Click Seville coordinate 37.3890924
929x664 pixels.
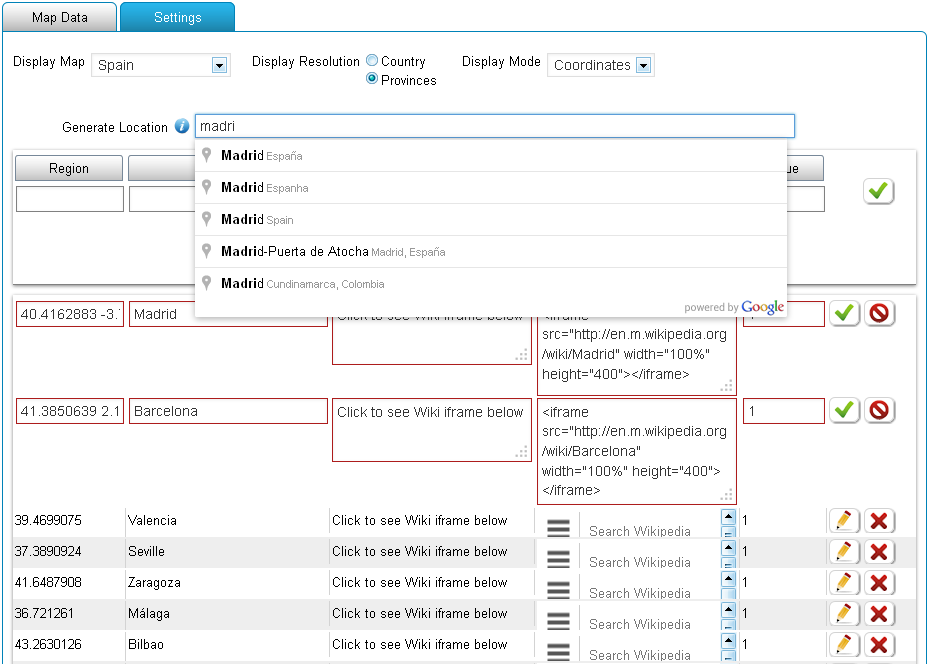(48, 551)
